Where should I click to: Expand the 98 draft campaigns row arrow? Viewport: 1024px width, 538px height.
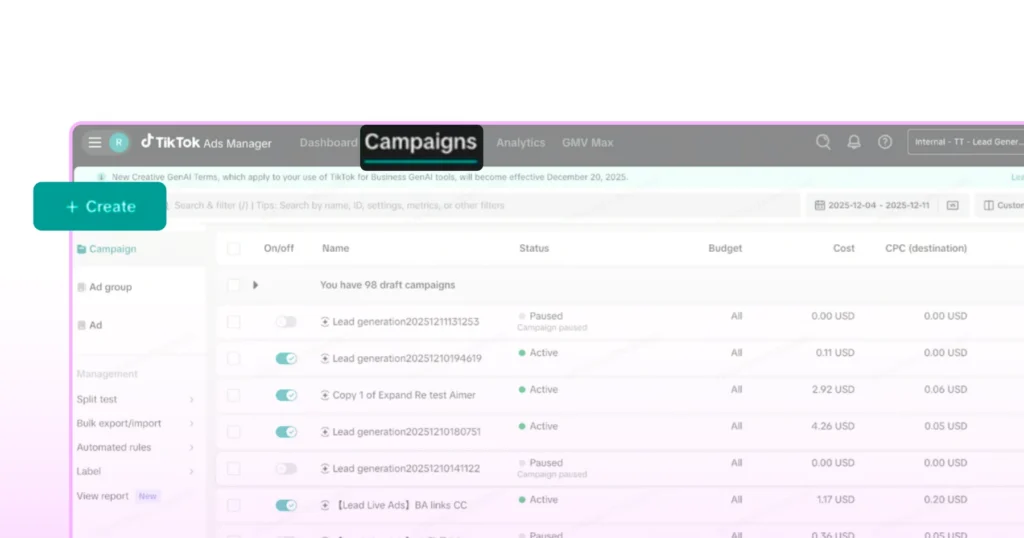click(x=255, y=285)
